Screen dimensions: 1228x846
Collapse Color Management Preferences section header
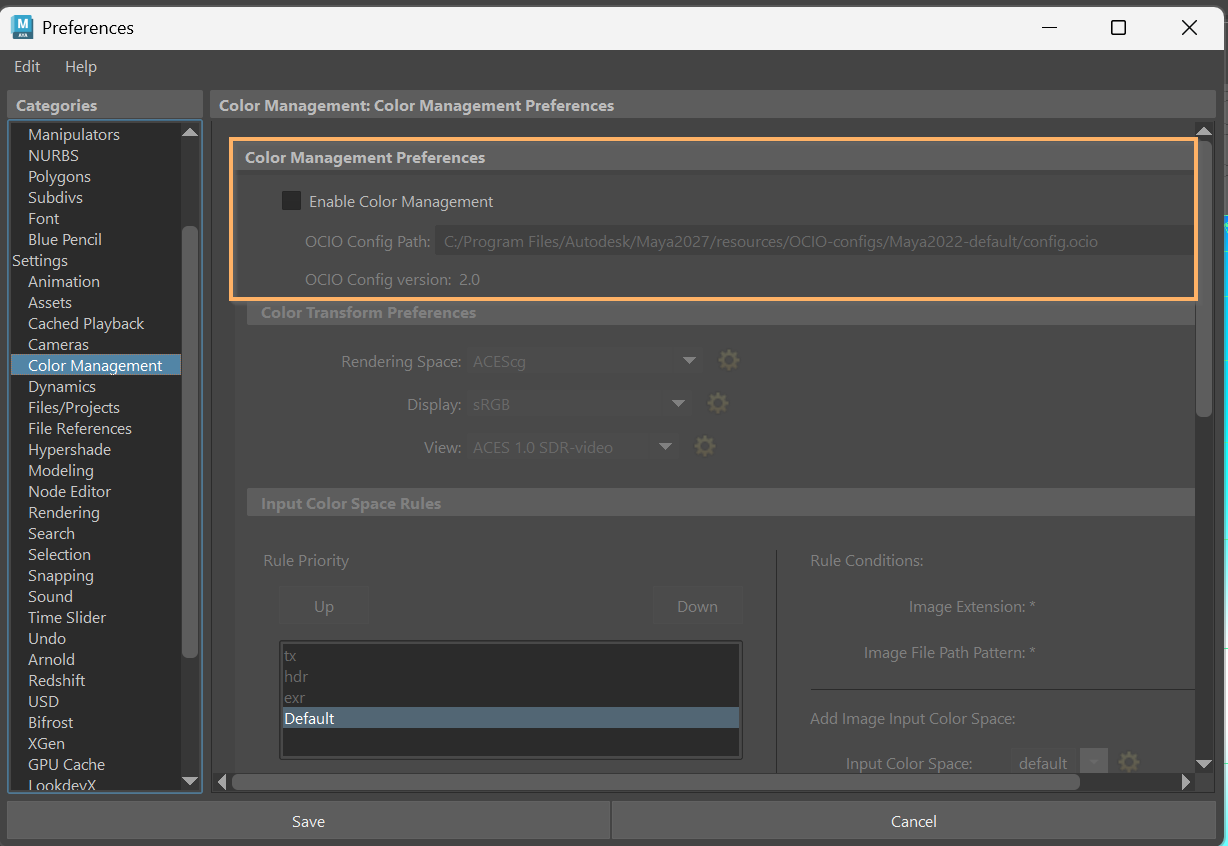tap(713, 158)
